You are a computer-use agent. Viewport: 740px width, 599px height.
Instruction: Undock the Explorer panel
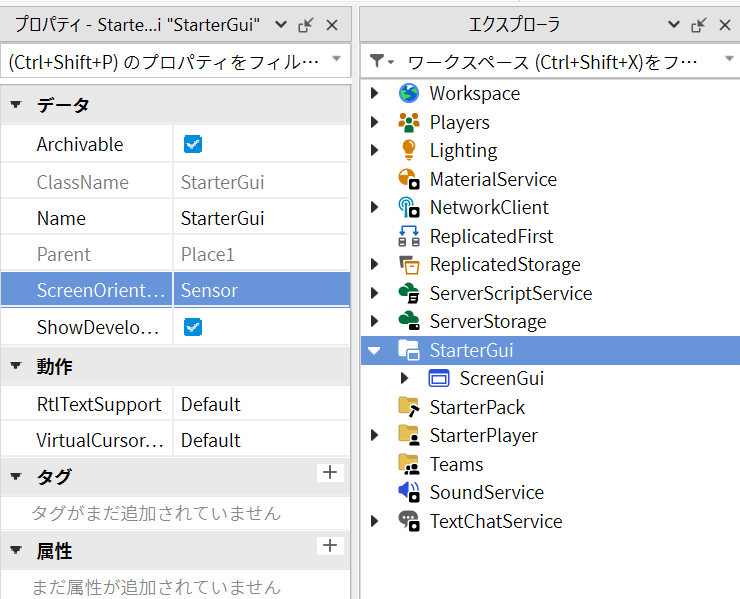(x=698, y=25)
